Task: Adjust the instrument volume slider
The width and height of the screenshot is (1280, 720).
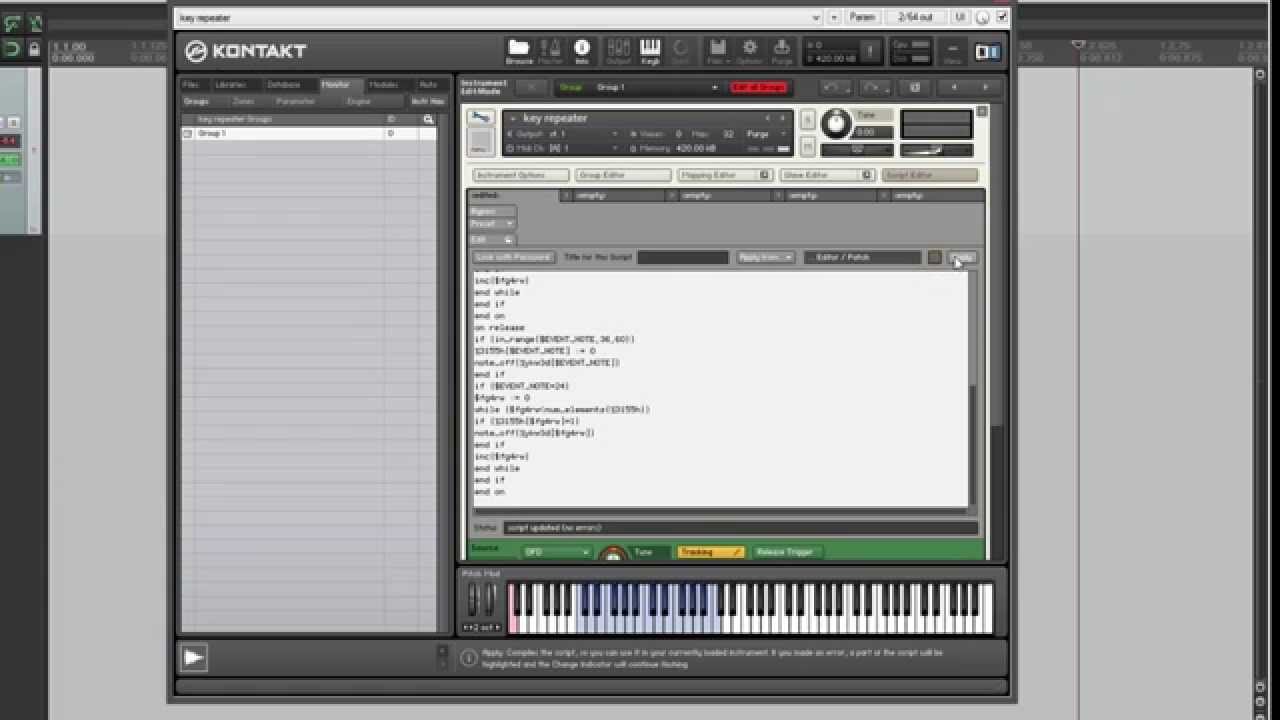Action: (936, 150)
